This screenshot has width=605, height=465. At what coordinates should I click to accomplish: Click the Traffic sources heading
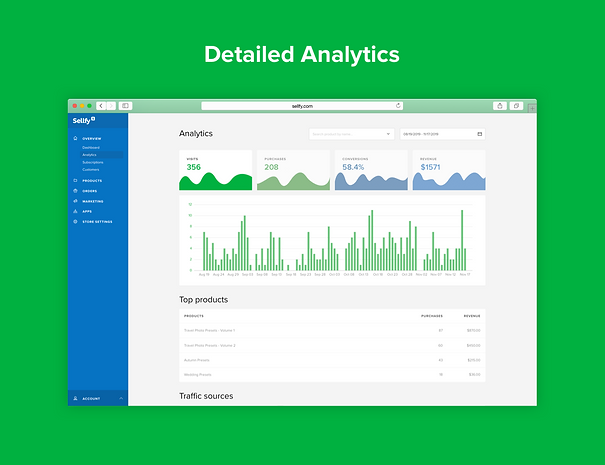point(206,396)
